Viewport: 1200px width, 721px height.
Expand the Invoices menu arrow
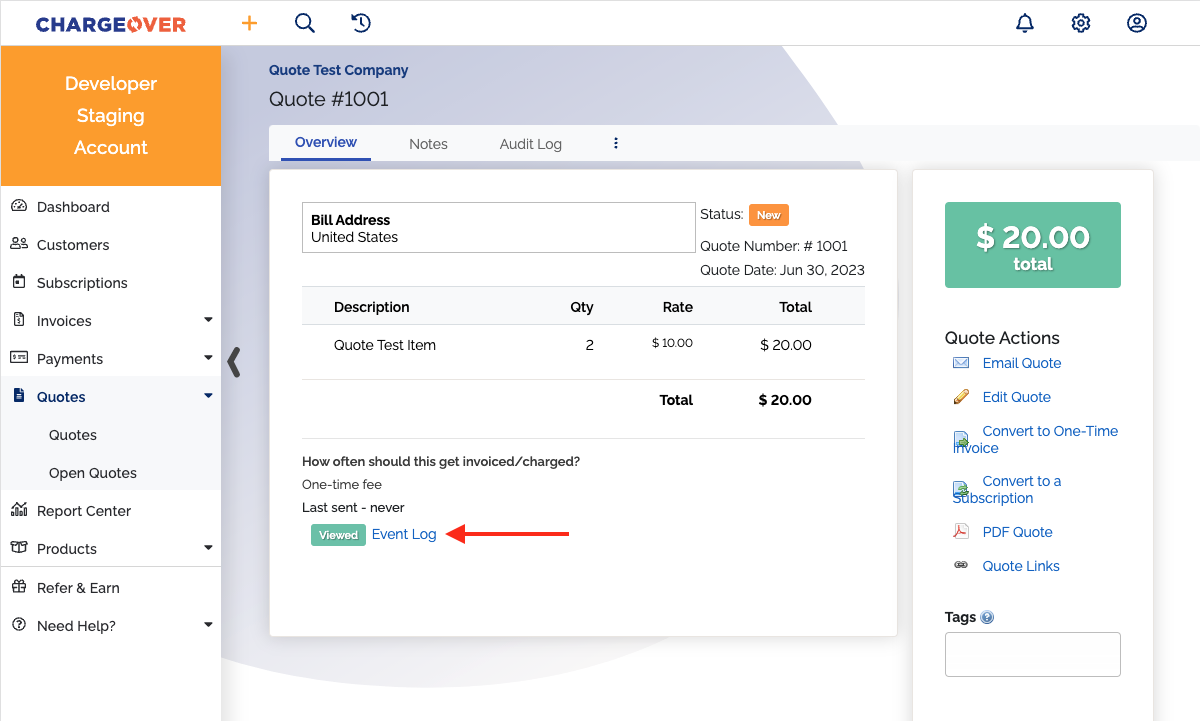pyautogui.click(x=208, y=320)
